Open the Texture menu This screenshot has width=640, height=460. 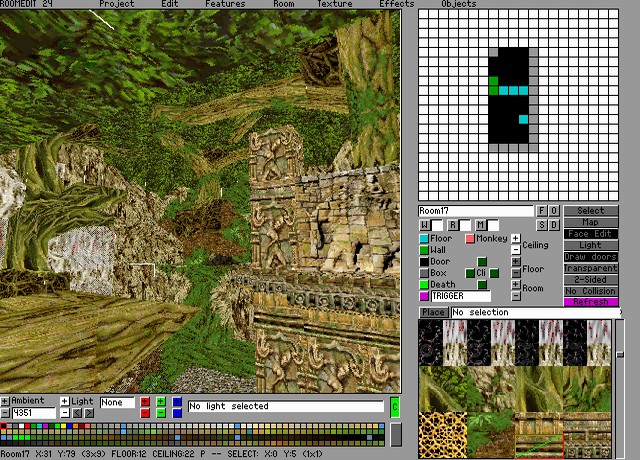[x=335, y=4]
